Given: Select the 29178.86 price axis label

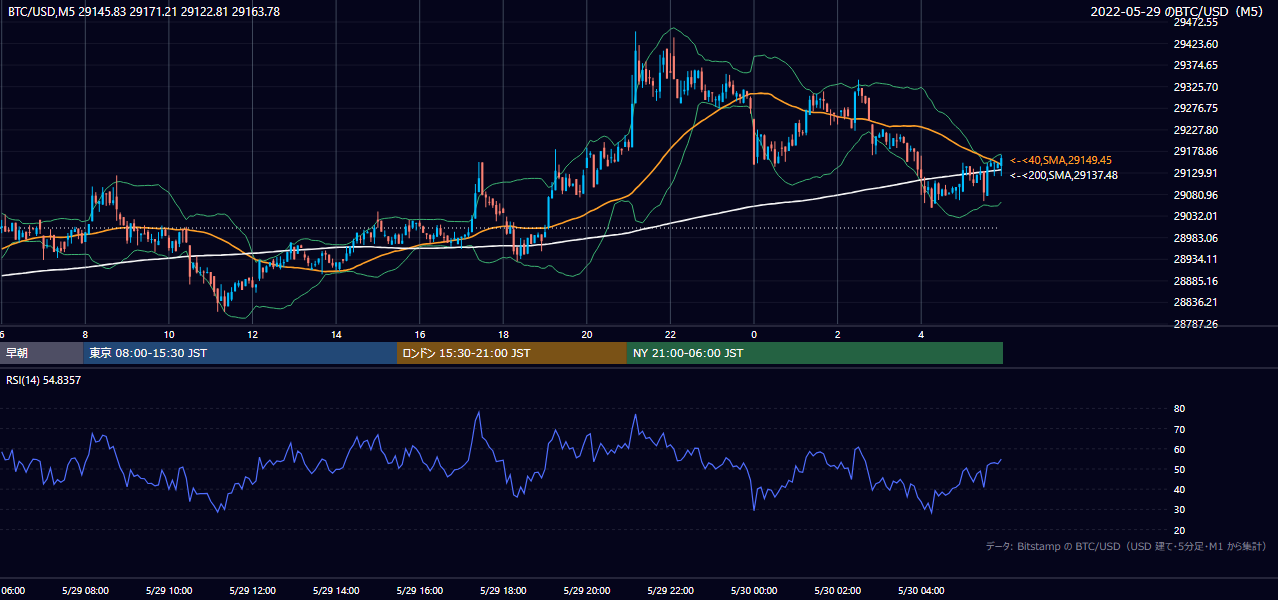Looking at the screenshot, I should (1195, 151).
